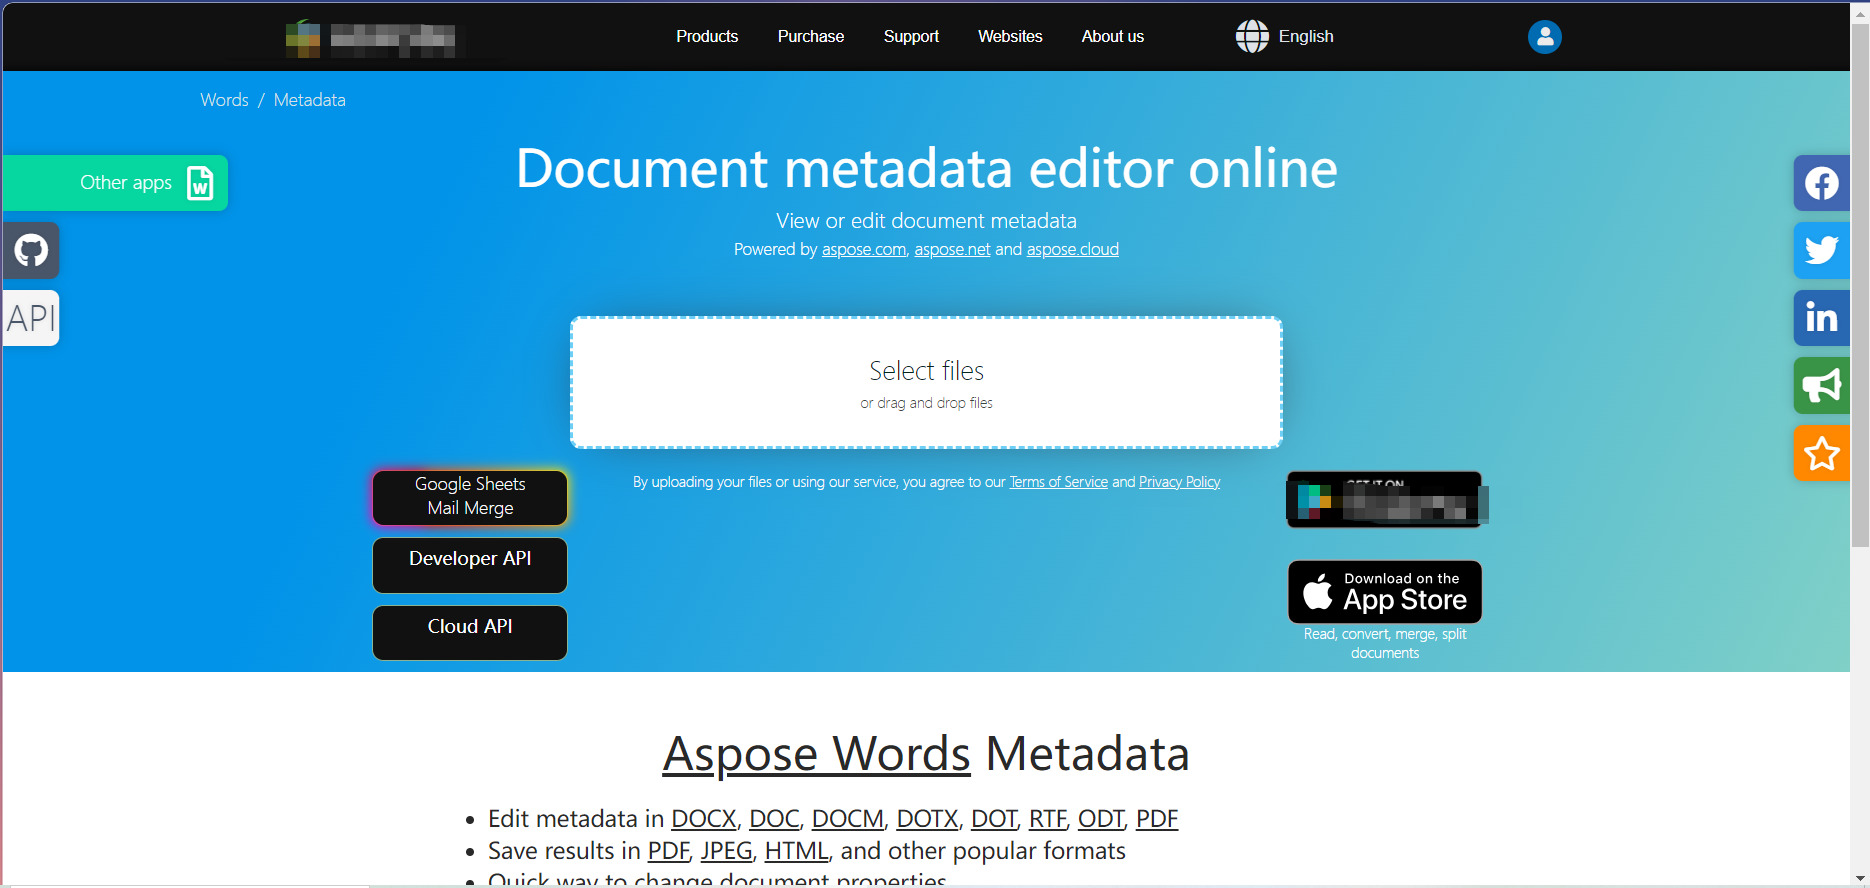Click the DOC format link
The width and height of the screenshot is (1870, 888).
tap(774, 819)
